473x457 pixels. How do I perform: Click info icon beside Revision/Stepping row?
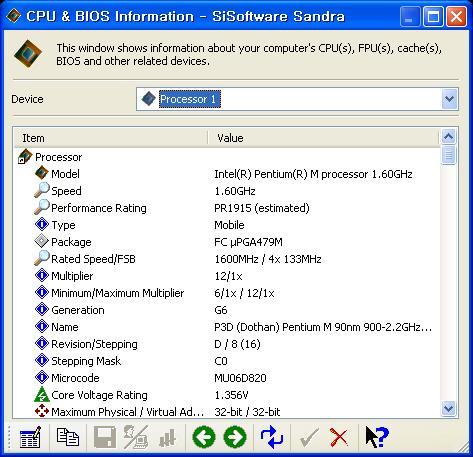point(42,343)
